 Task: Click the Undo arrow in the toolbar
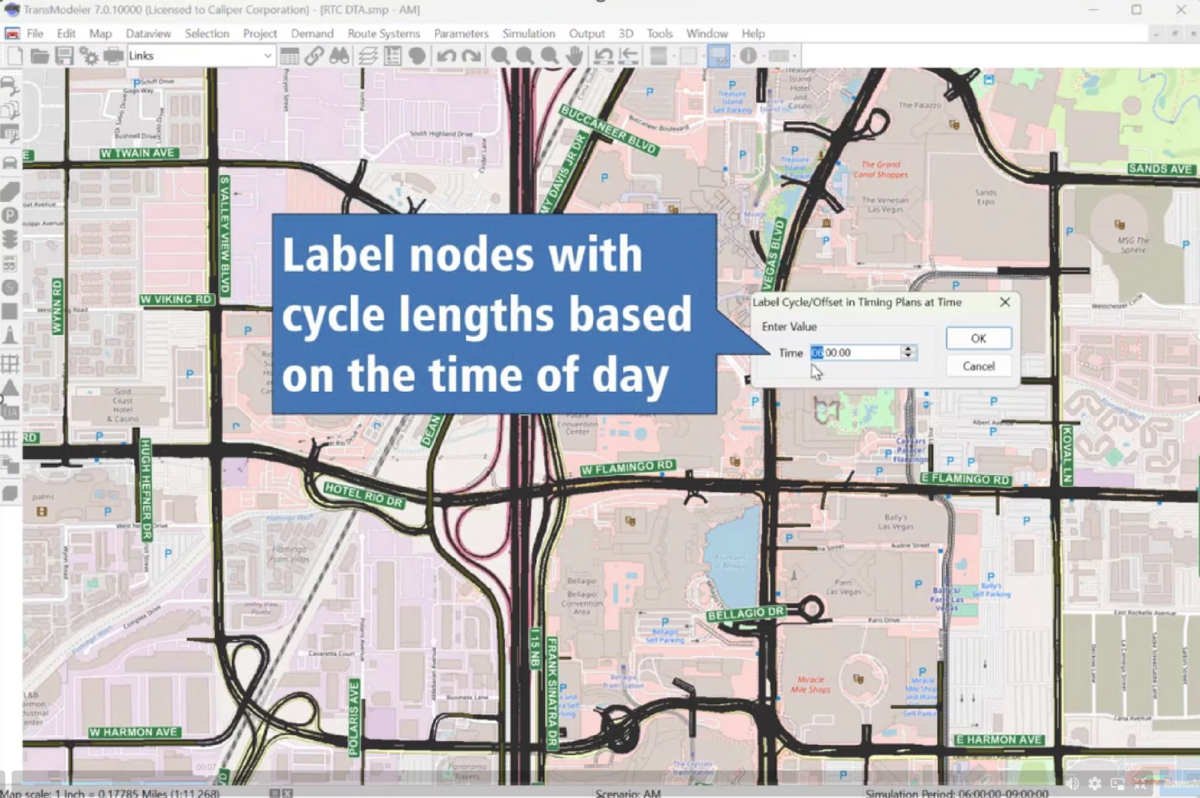tap(446, 56)
